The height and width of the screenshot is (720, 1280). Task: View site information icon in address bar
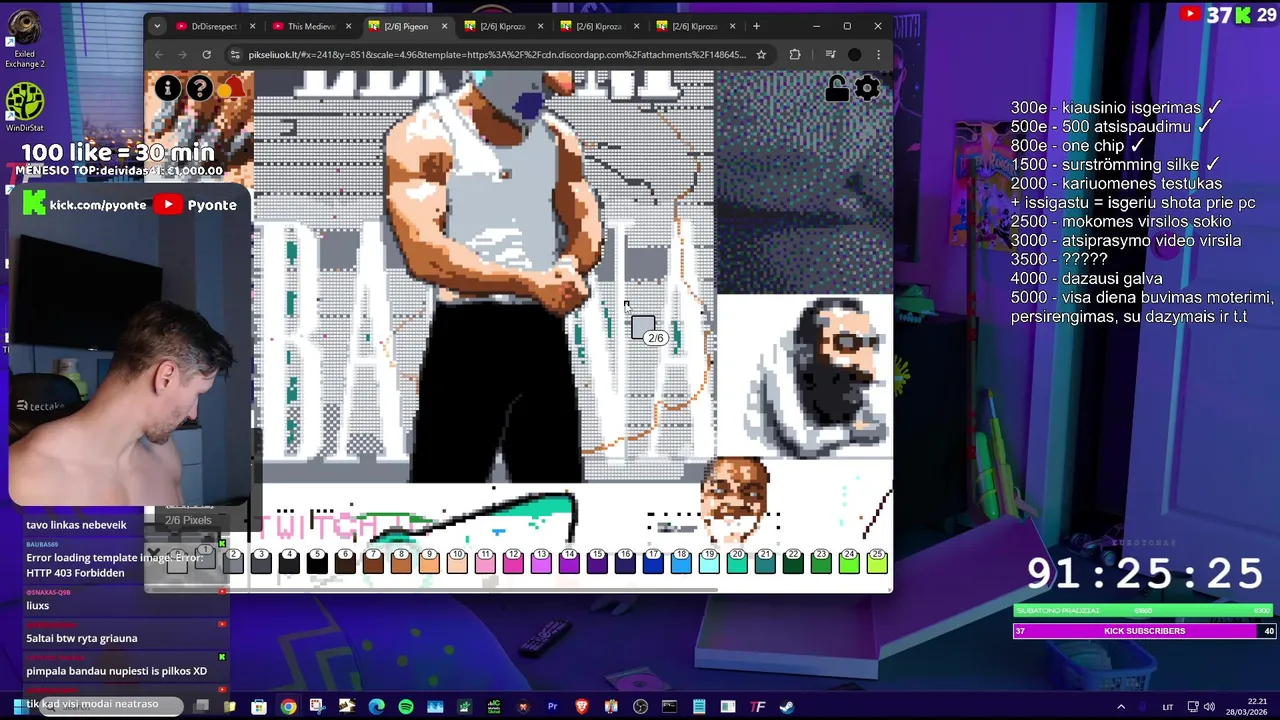click(x=235, y=55)
